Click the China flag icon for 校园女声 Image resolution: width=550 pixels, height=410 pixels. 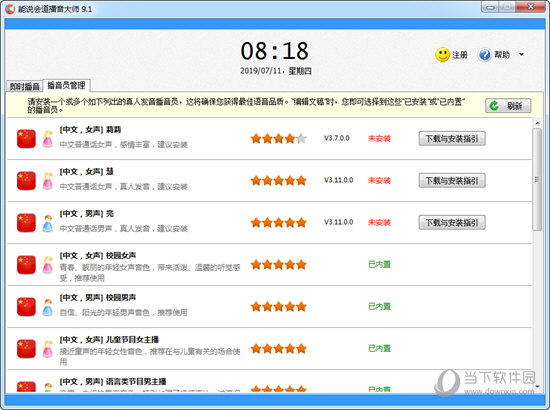26,264
